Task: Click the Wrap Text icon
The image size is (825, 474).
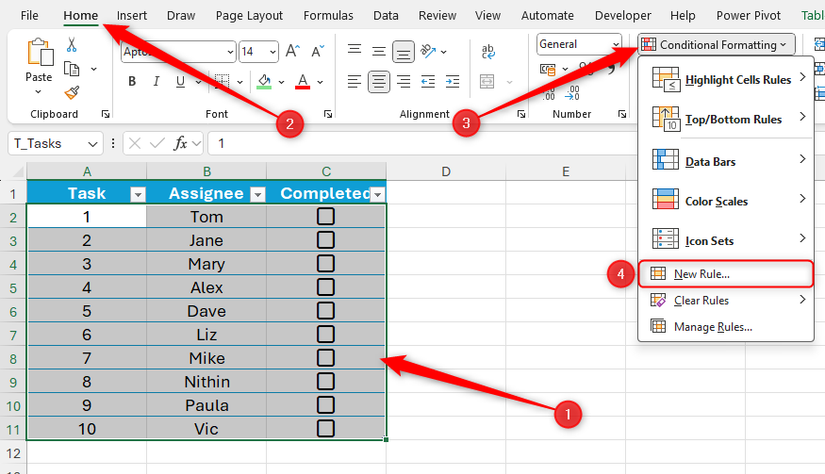Action: (490, 52)
